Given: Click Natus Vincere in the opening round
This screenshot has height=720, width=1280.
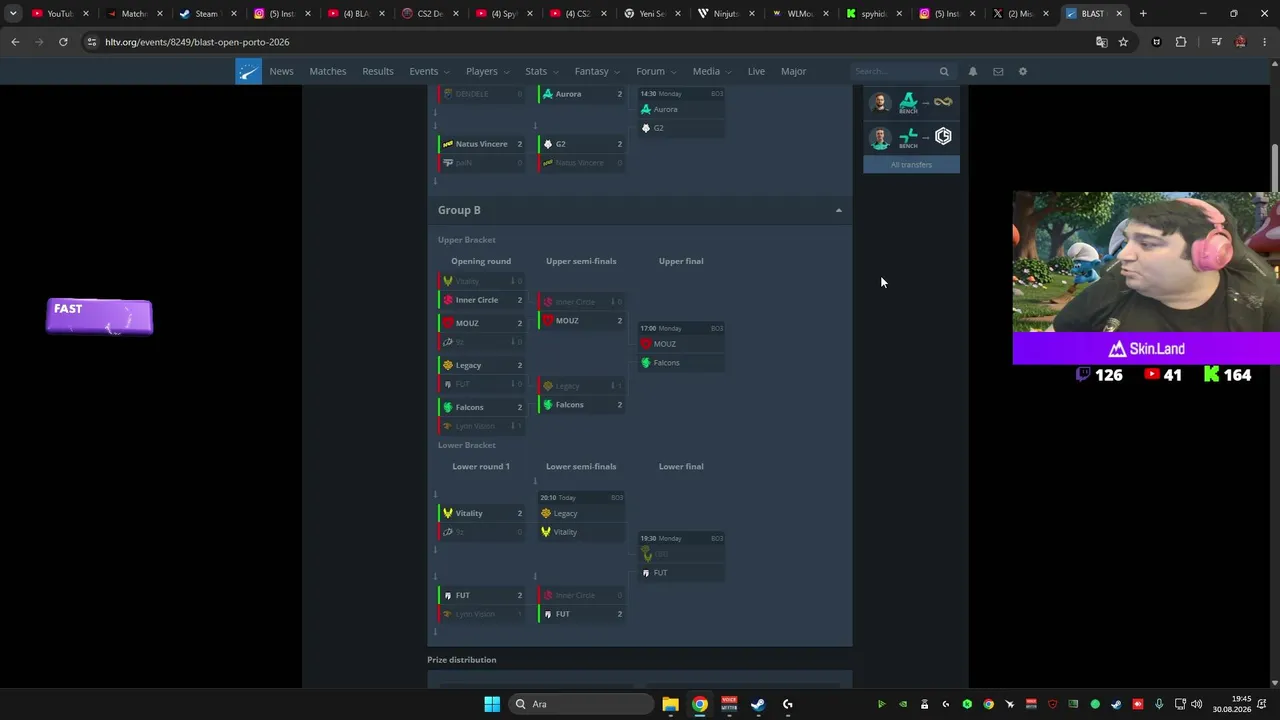Looking at the screenshot, I should pyautogui.click(x=482, y=144).
